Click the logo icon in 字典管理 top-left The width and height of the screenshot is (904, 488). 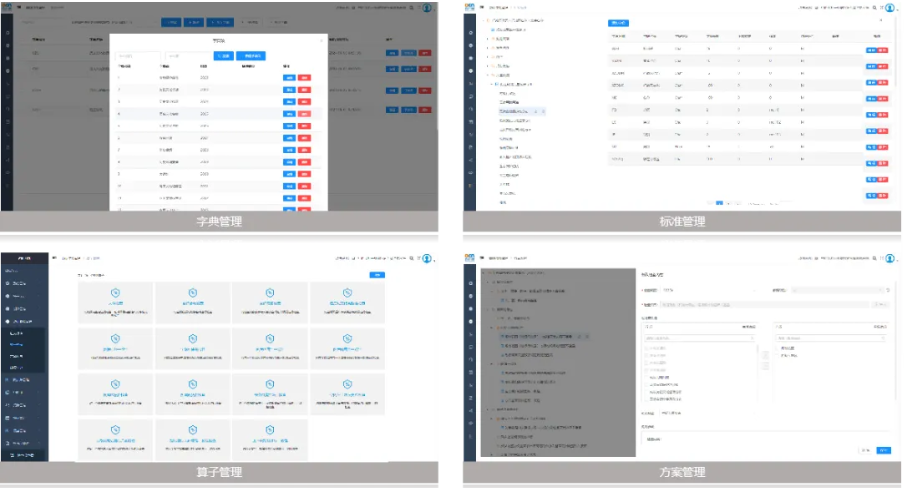[8, 6]
